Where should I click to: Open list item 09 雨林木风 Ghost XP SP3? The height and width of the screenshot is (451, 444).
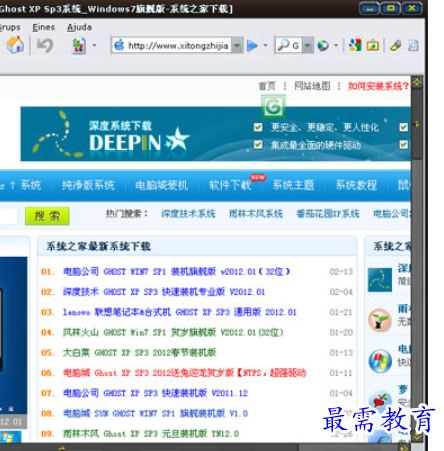point(151,434)
